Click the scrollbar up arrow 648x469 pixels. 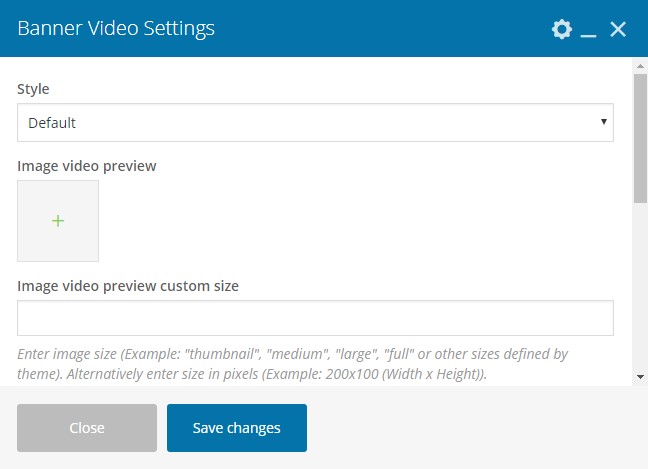[640, 66]
